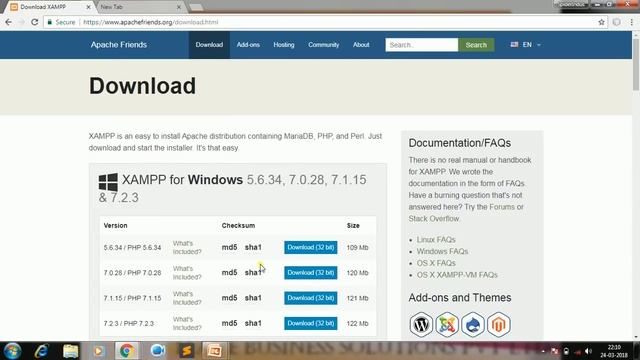
Task: Open OS X XAMPP-VM FAQs link
Action: (x=457, y=275)
